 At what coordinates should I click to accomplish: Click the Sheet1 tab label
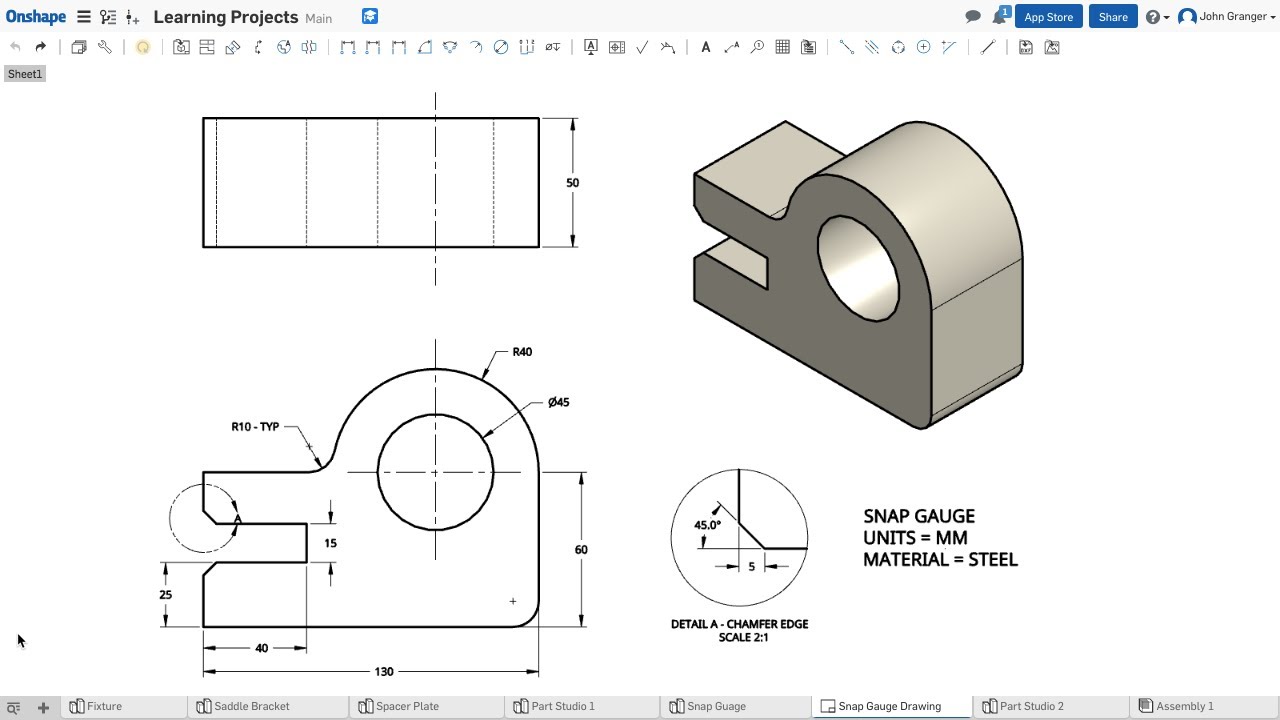pos(24,73)
